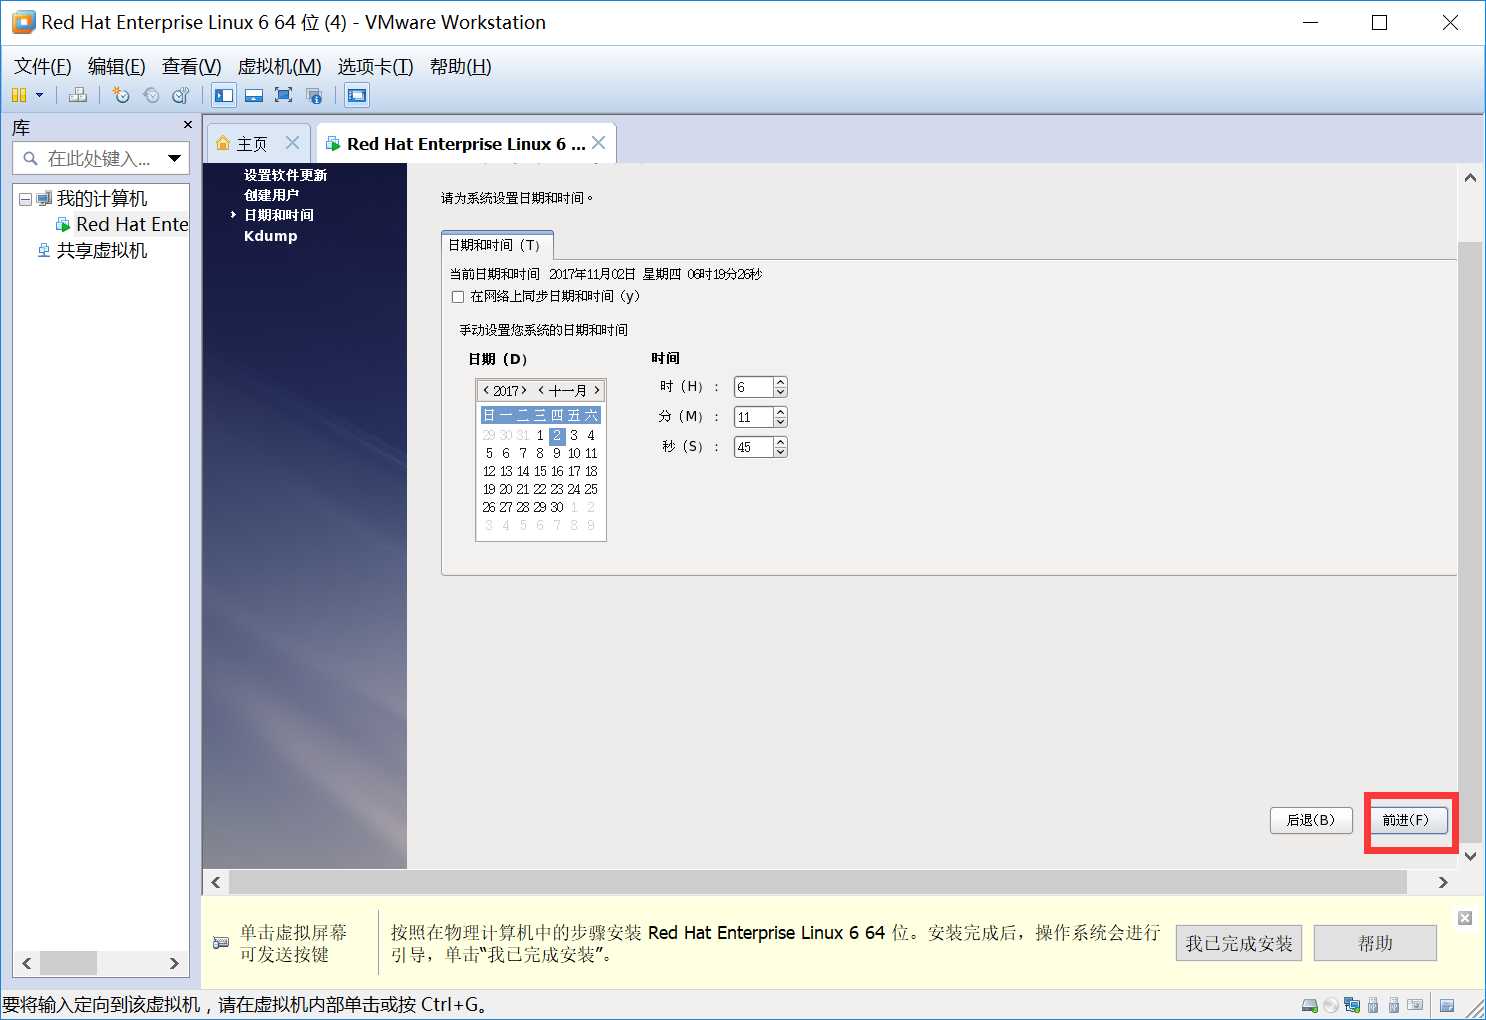Decrease the hour value with down arrow
Screen dimensions: 1486x1020
click(780, 392)
